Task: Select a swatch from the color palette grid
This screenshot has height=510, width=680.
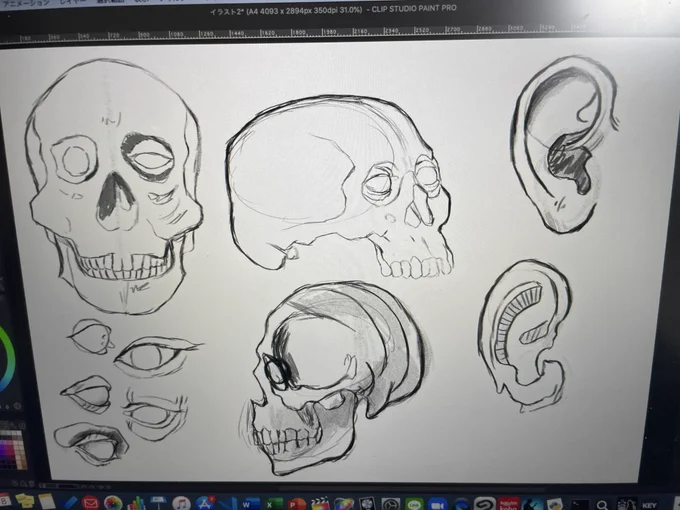Action: point(12,450)
